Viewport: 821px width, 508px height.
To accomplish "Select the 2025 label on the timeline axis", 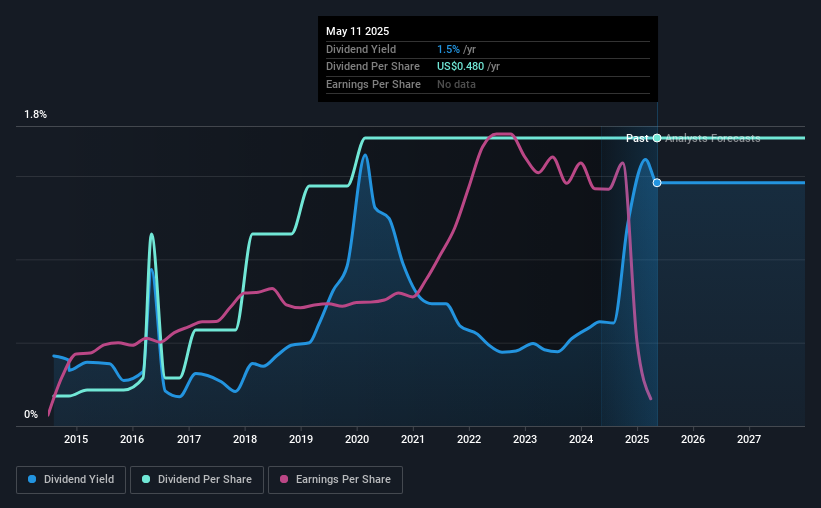I will pos(637,439).
